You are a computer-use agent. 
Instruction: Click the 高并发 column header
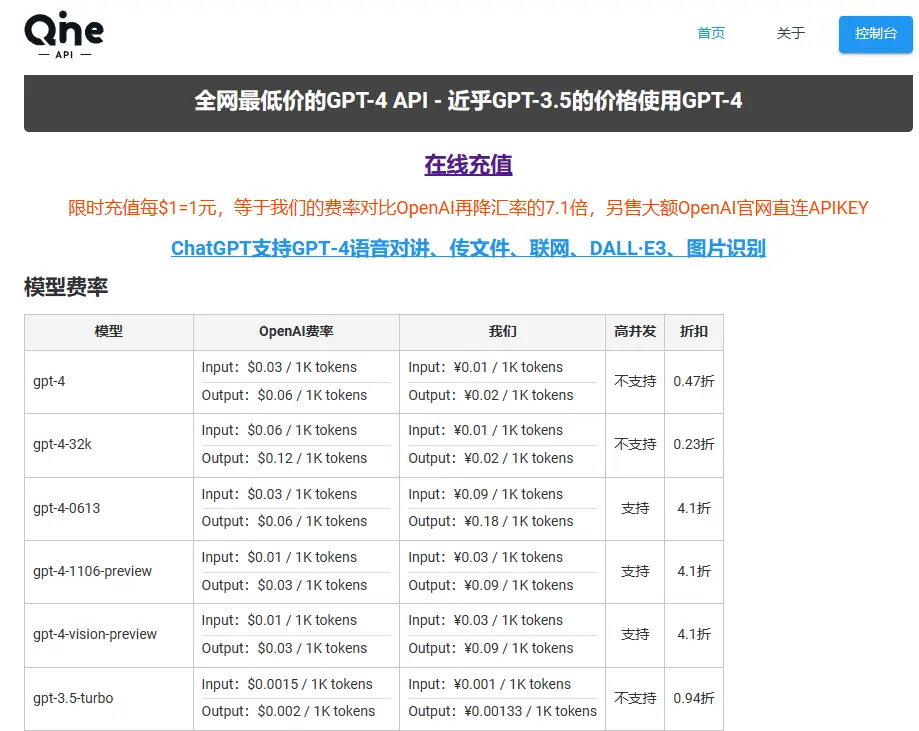click(x=634, y=332)
